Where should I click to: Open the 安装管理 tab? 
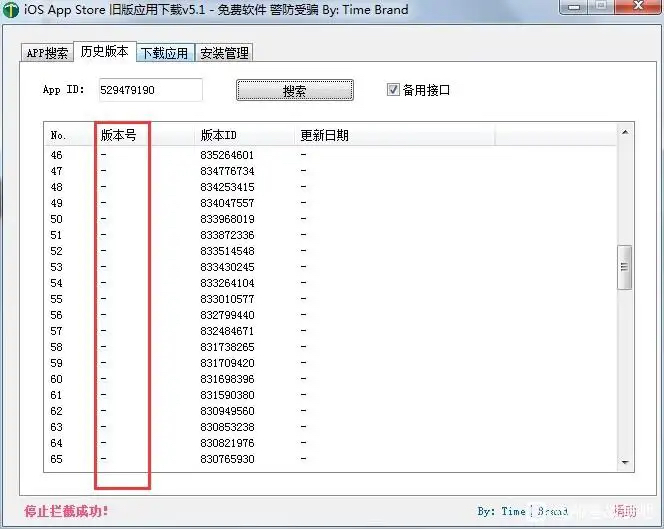[x=223, y=53]
